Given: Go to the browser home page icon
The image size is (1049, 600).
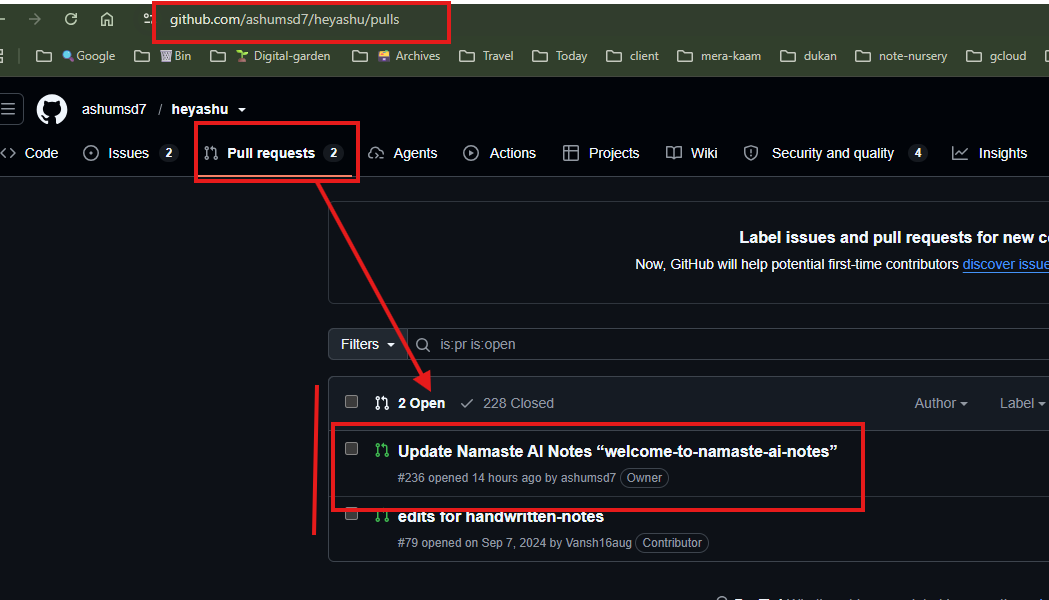Looking at the screenshot, I should click(x=107, y=19).
